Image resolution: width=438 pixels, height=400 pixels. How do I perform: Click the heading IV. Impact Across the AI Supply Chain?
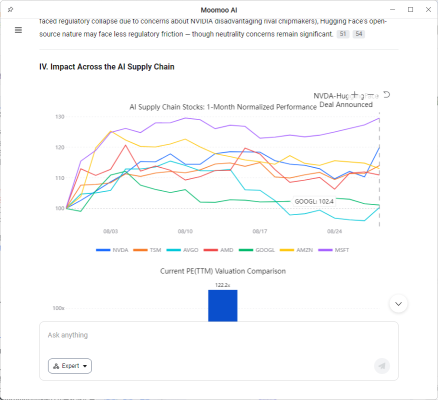pyautogui.click(x=107, y=67)
